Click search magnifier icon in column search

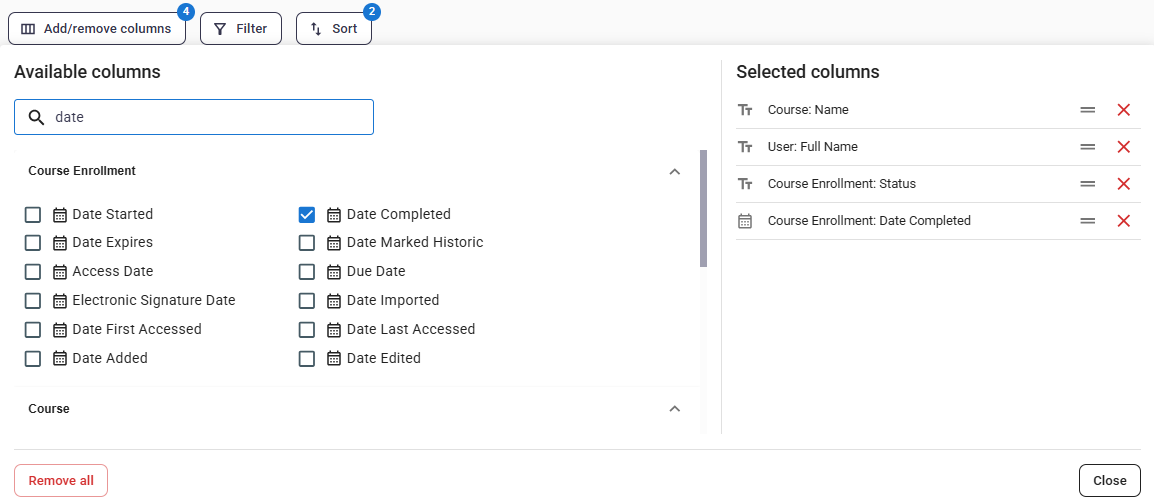(36, 117)
